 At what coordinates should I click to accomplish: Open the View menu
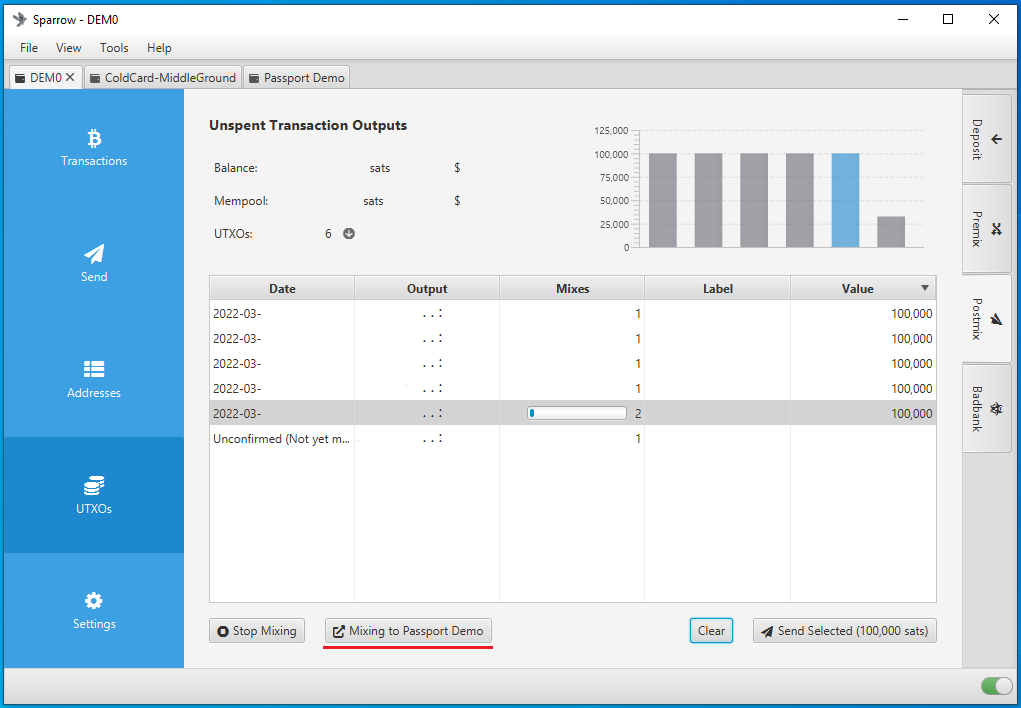click(x=68, y=48)
